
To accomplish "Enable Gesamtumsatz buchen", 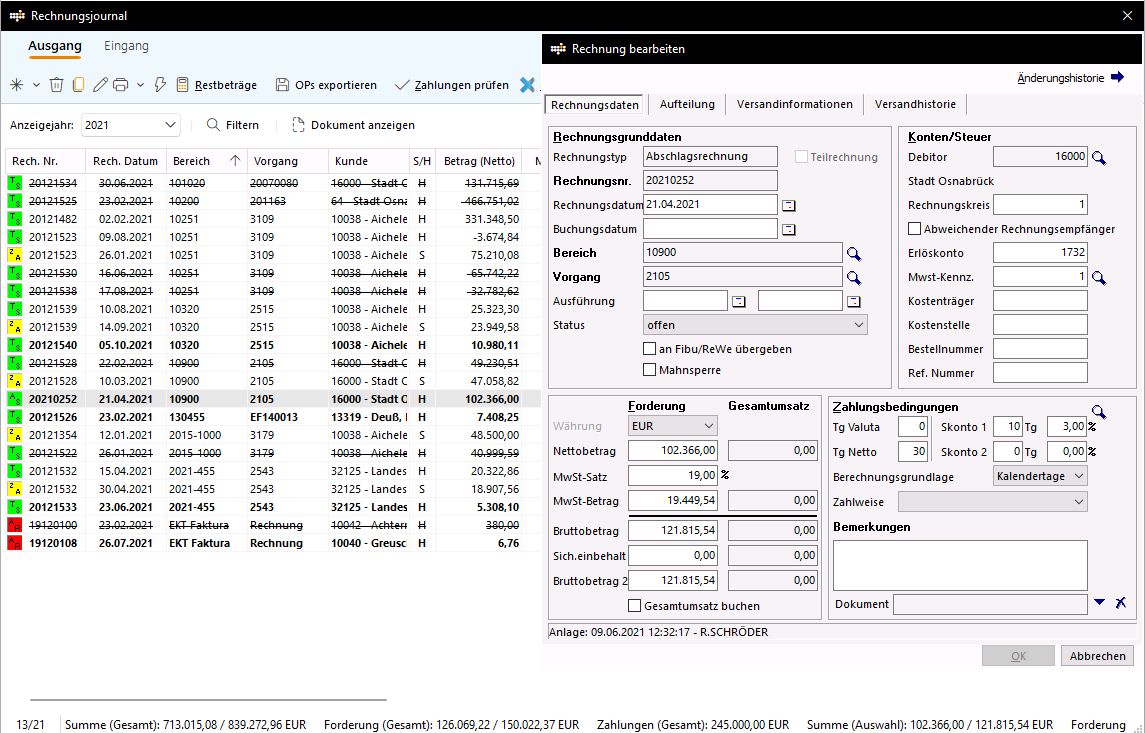I will [x=635, y=606].
